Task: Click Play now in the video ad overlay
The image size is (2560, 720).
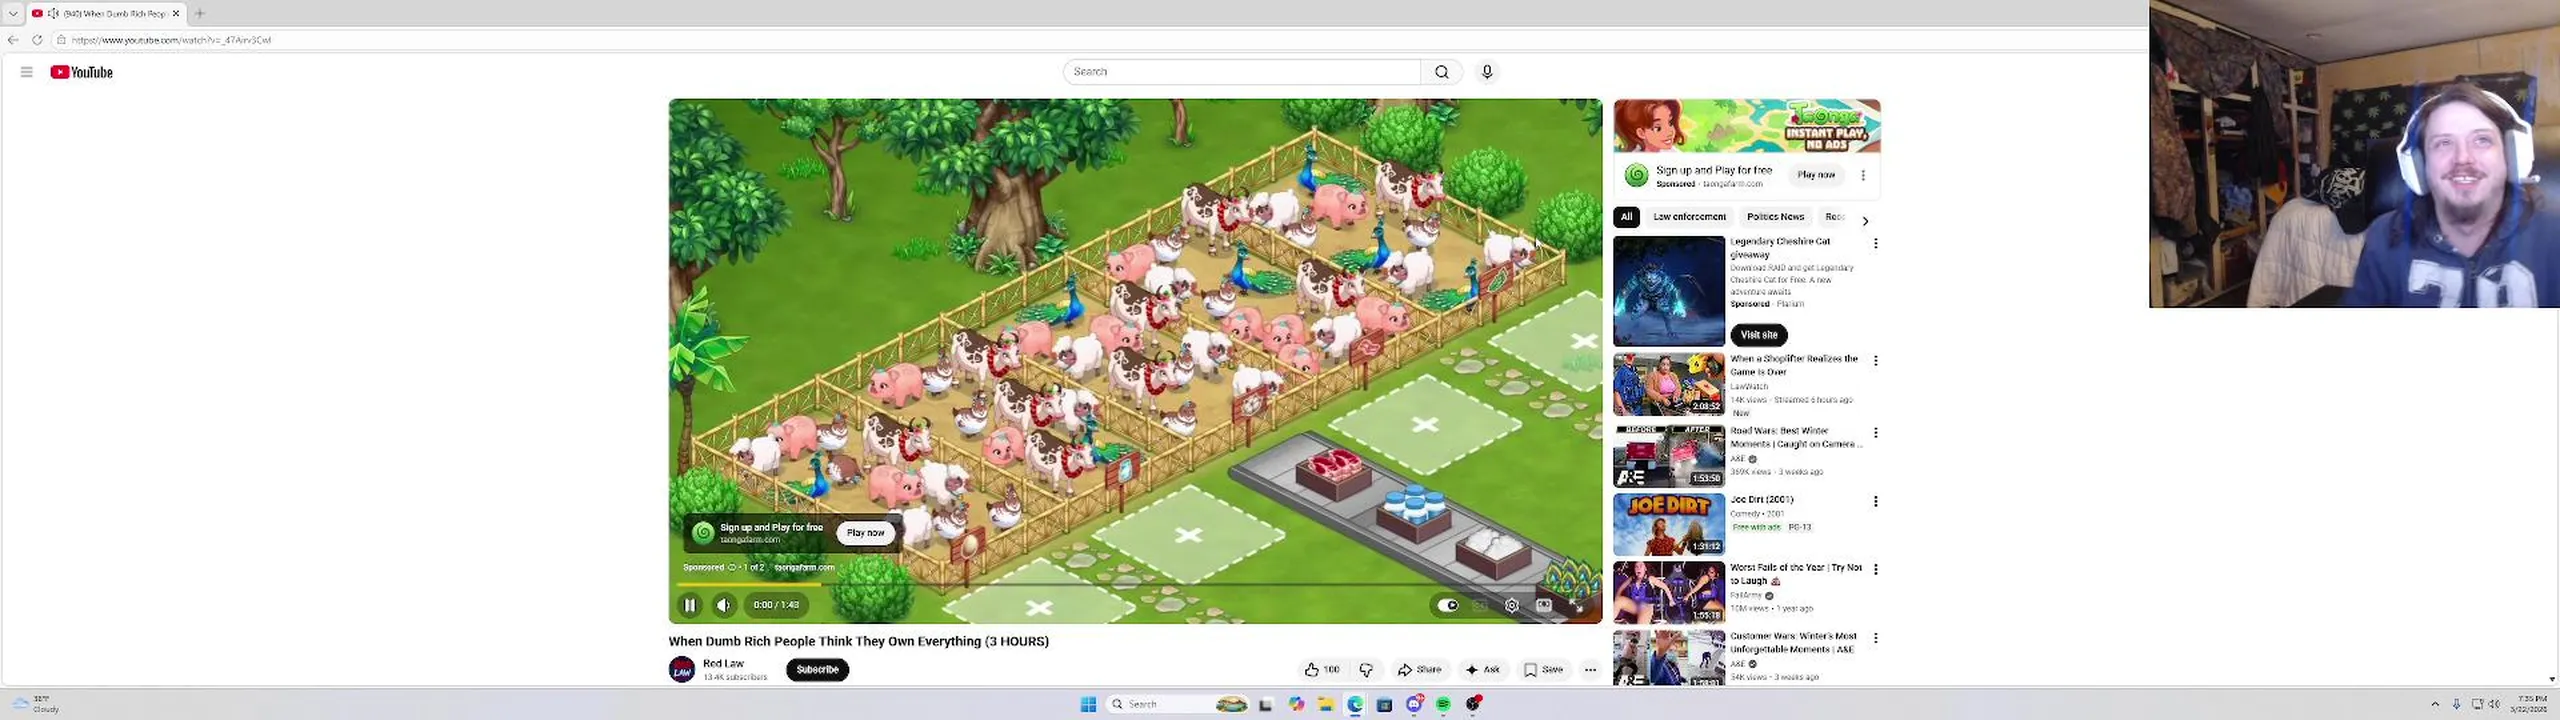Action: click(865, 533)
